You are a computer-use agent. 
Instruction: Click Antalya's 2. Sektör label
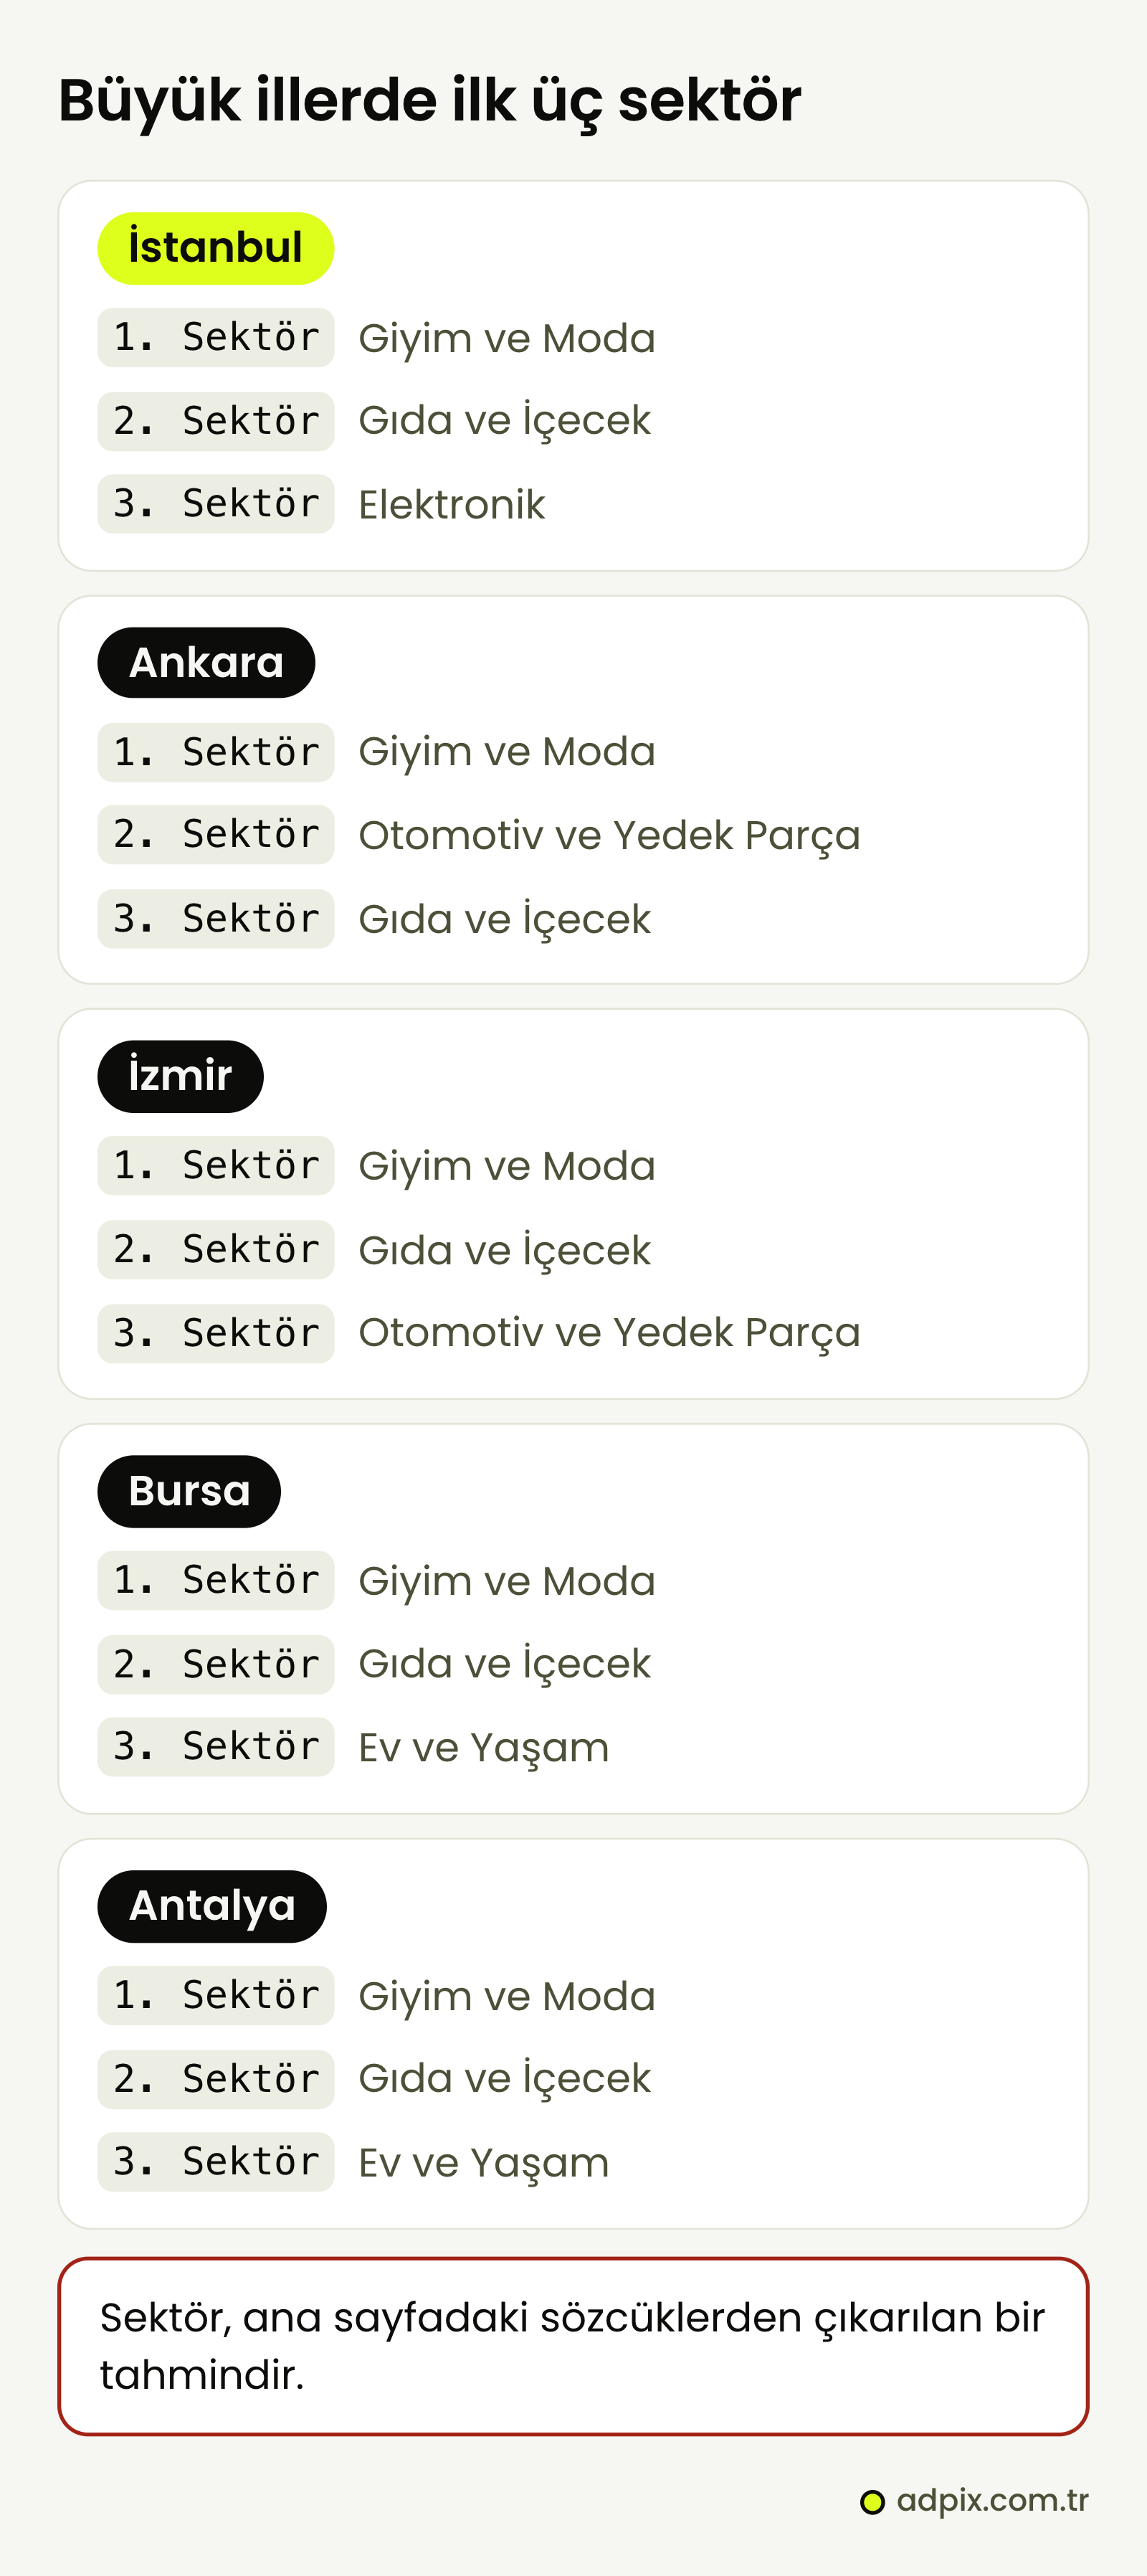216,2079
